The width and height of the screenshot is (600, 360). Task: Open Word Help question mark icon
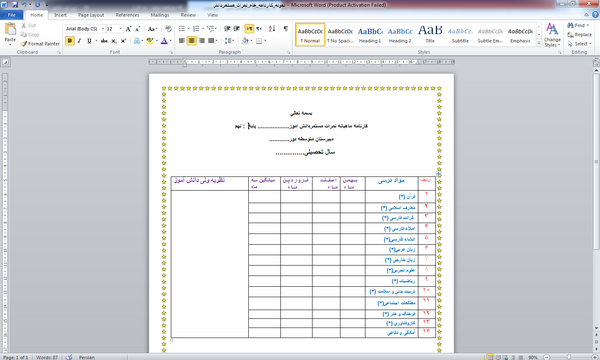[x=595, y=15]
